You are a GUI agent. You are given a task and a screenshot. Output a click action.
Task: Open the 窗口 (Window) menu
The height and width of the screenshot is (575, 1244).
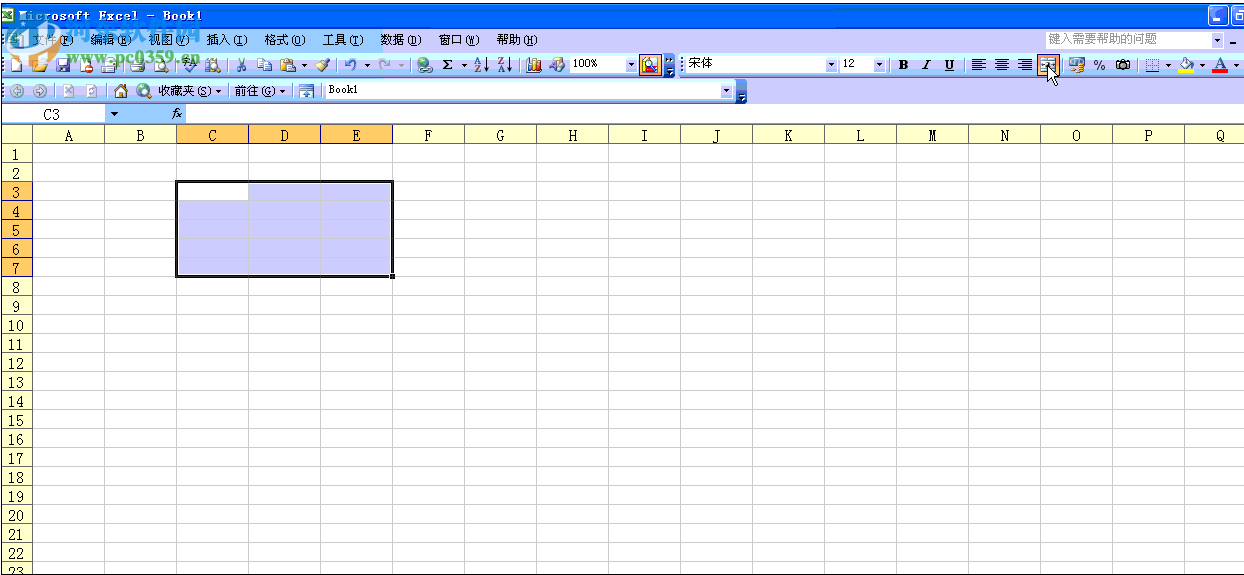coord(459,40)
